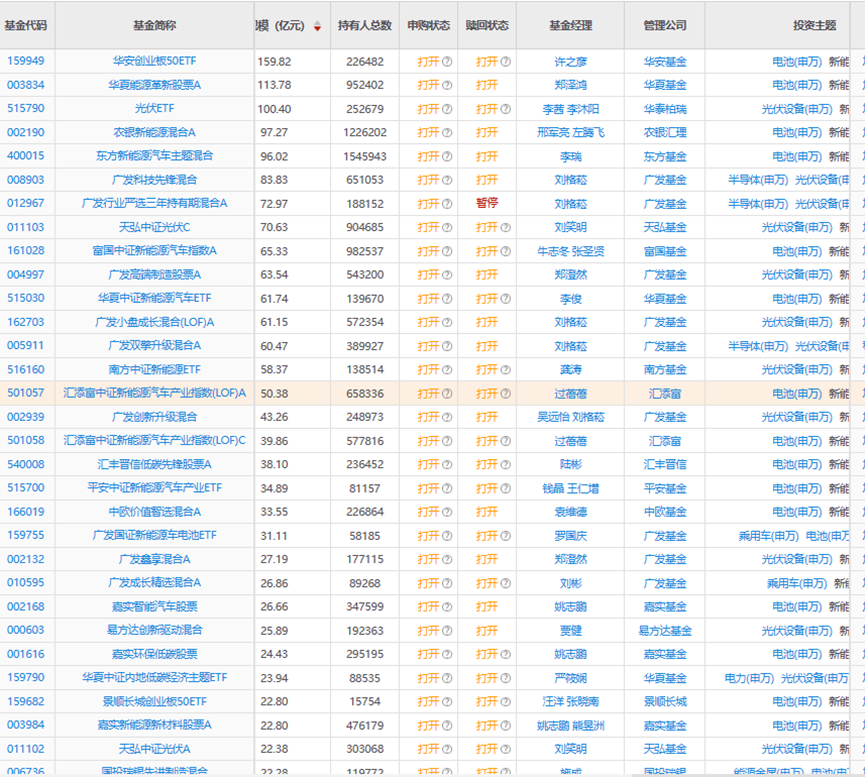865x777 pixels.
Task: View manager 过蓓蓓 in row 501058
Action: coord(571,441)
